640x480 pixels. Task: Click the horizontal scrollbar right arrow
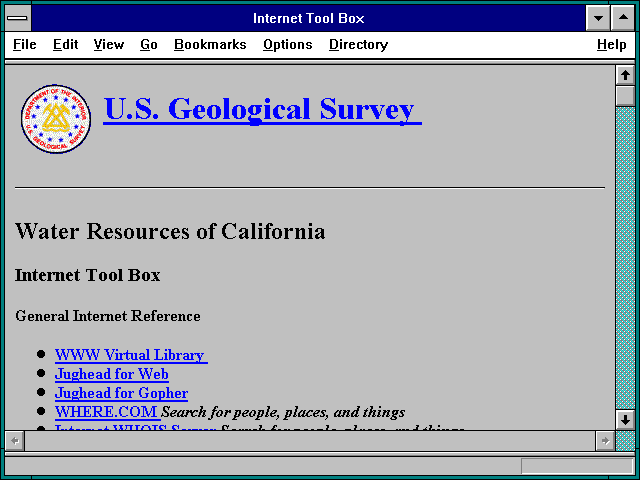[x=605, y=441]
